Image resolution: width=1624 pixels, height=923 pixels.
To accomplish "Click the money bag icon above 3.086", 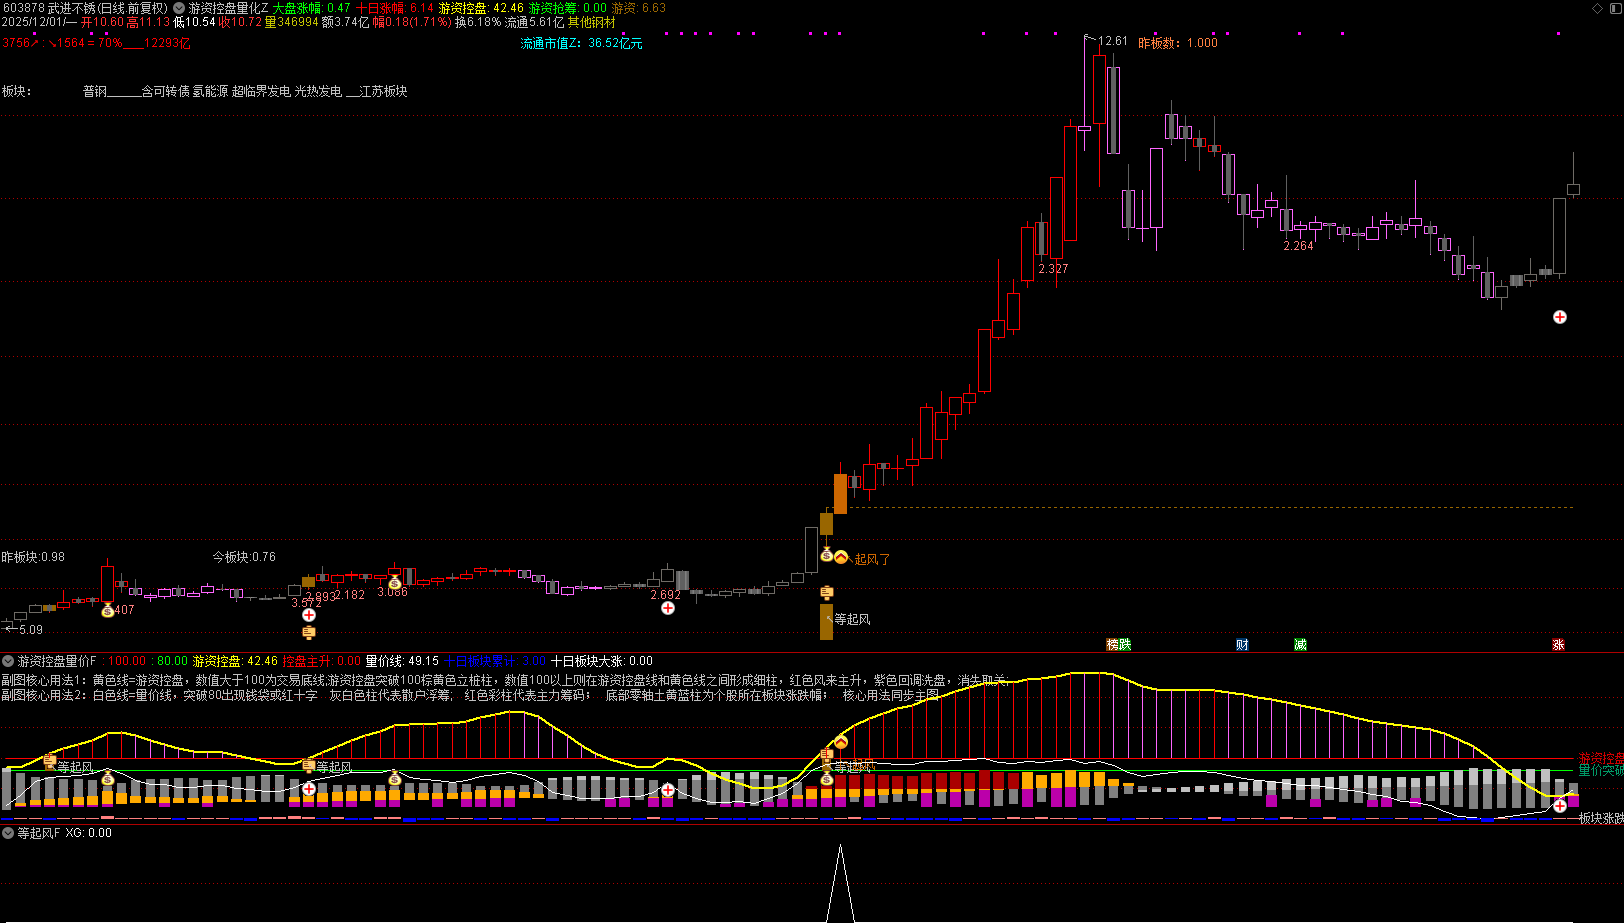I will pos(395,583).
